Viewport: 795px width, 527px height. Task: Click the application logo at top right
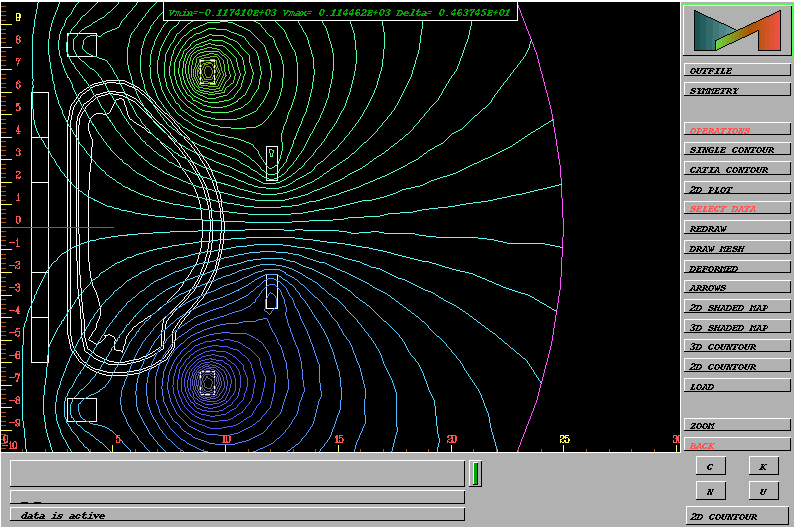[x=737, y=30]
